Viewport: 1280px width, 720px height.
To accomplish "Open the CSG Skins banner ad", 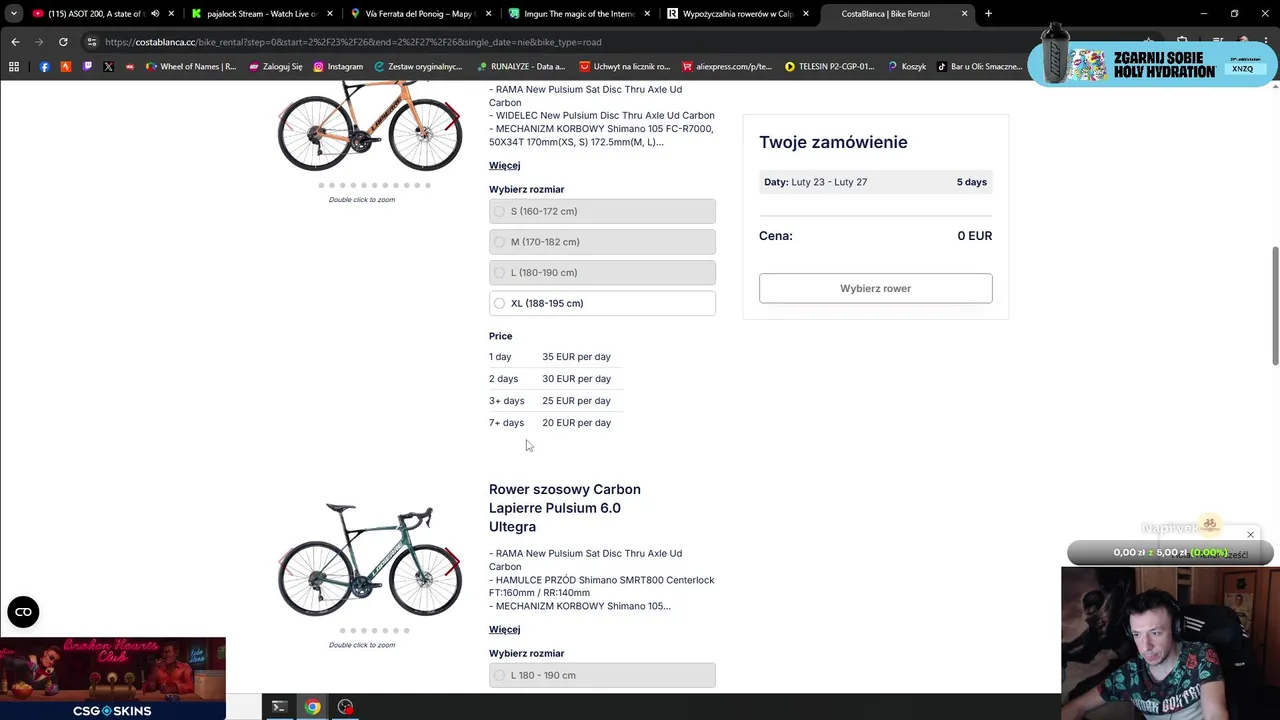I will pos(113,678).
